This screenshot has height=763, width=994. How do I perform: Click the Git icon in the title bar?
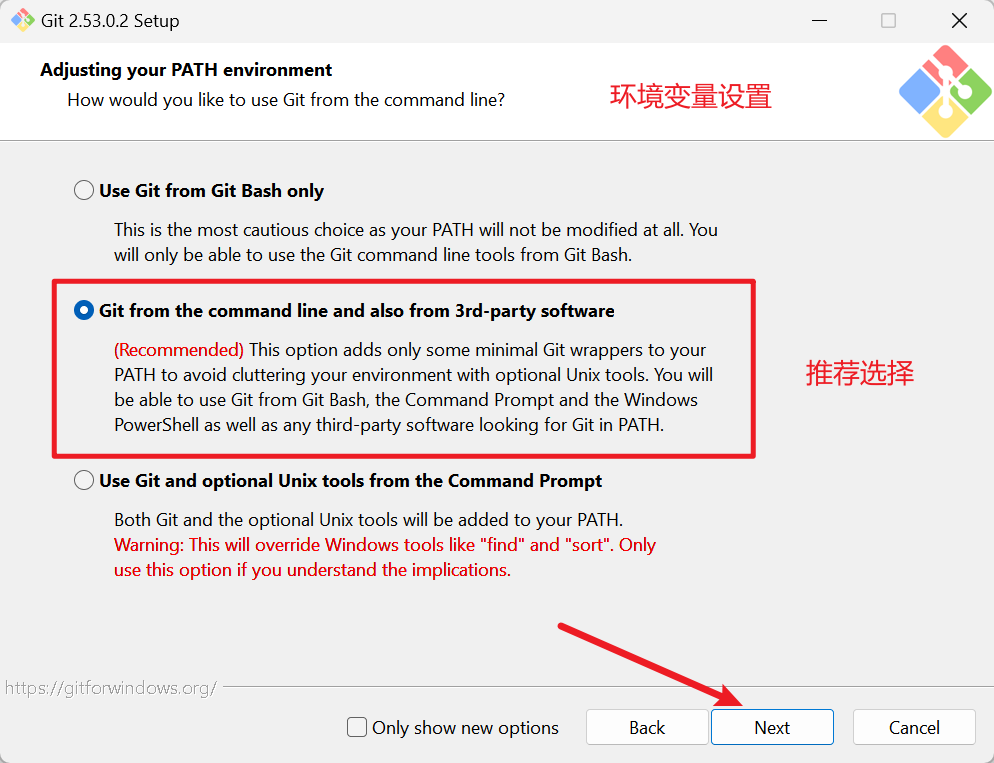(x=22, y=20)
